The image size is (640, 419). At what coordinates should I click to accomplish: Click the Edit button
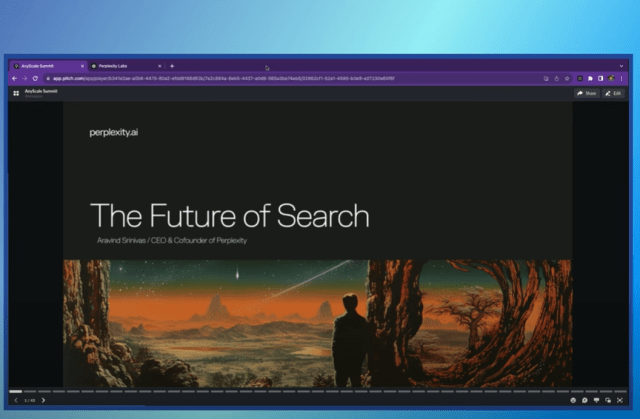(613, 93)
